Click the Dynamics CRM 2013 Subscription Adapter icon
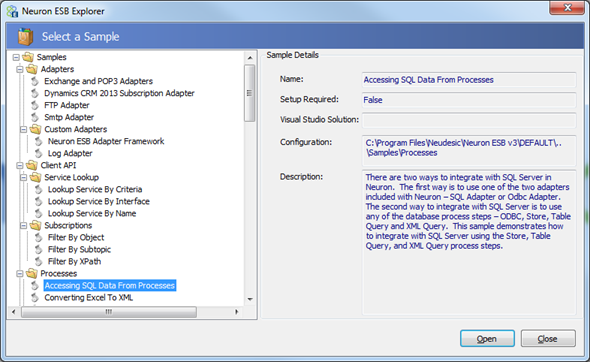Screen dimensions: 590x362 pos(35,93)
